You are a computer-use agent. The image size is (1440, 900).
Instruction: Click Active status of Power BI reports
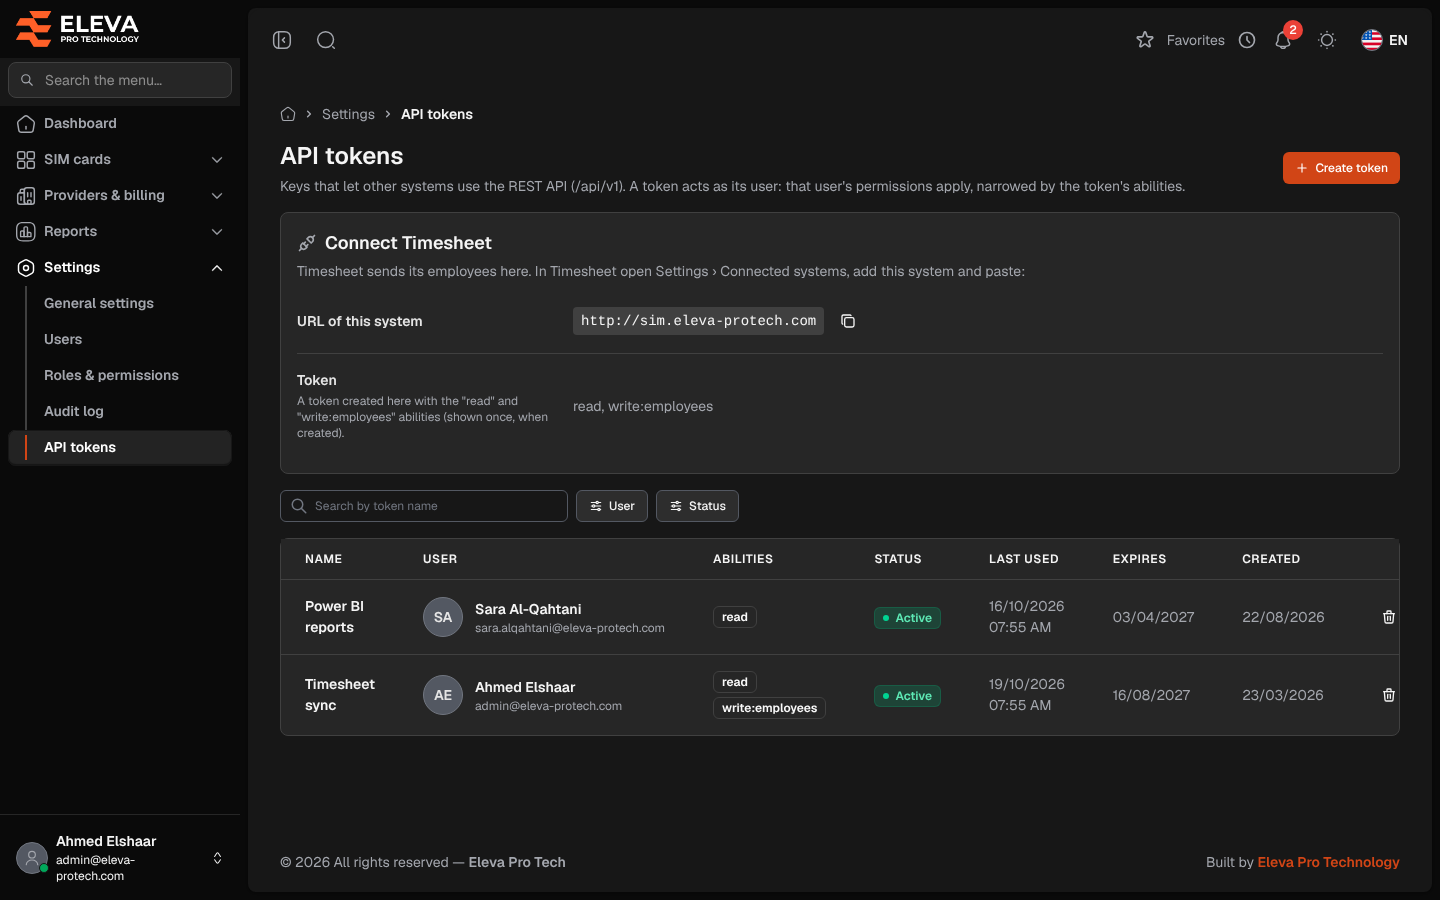907,618
